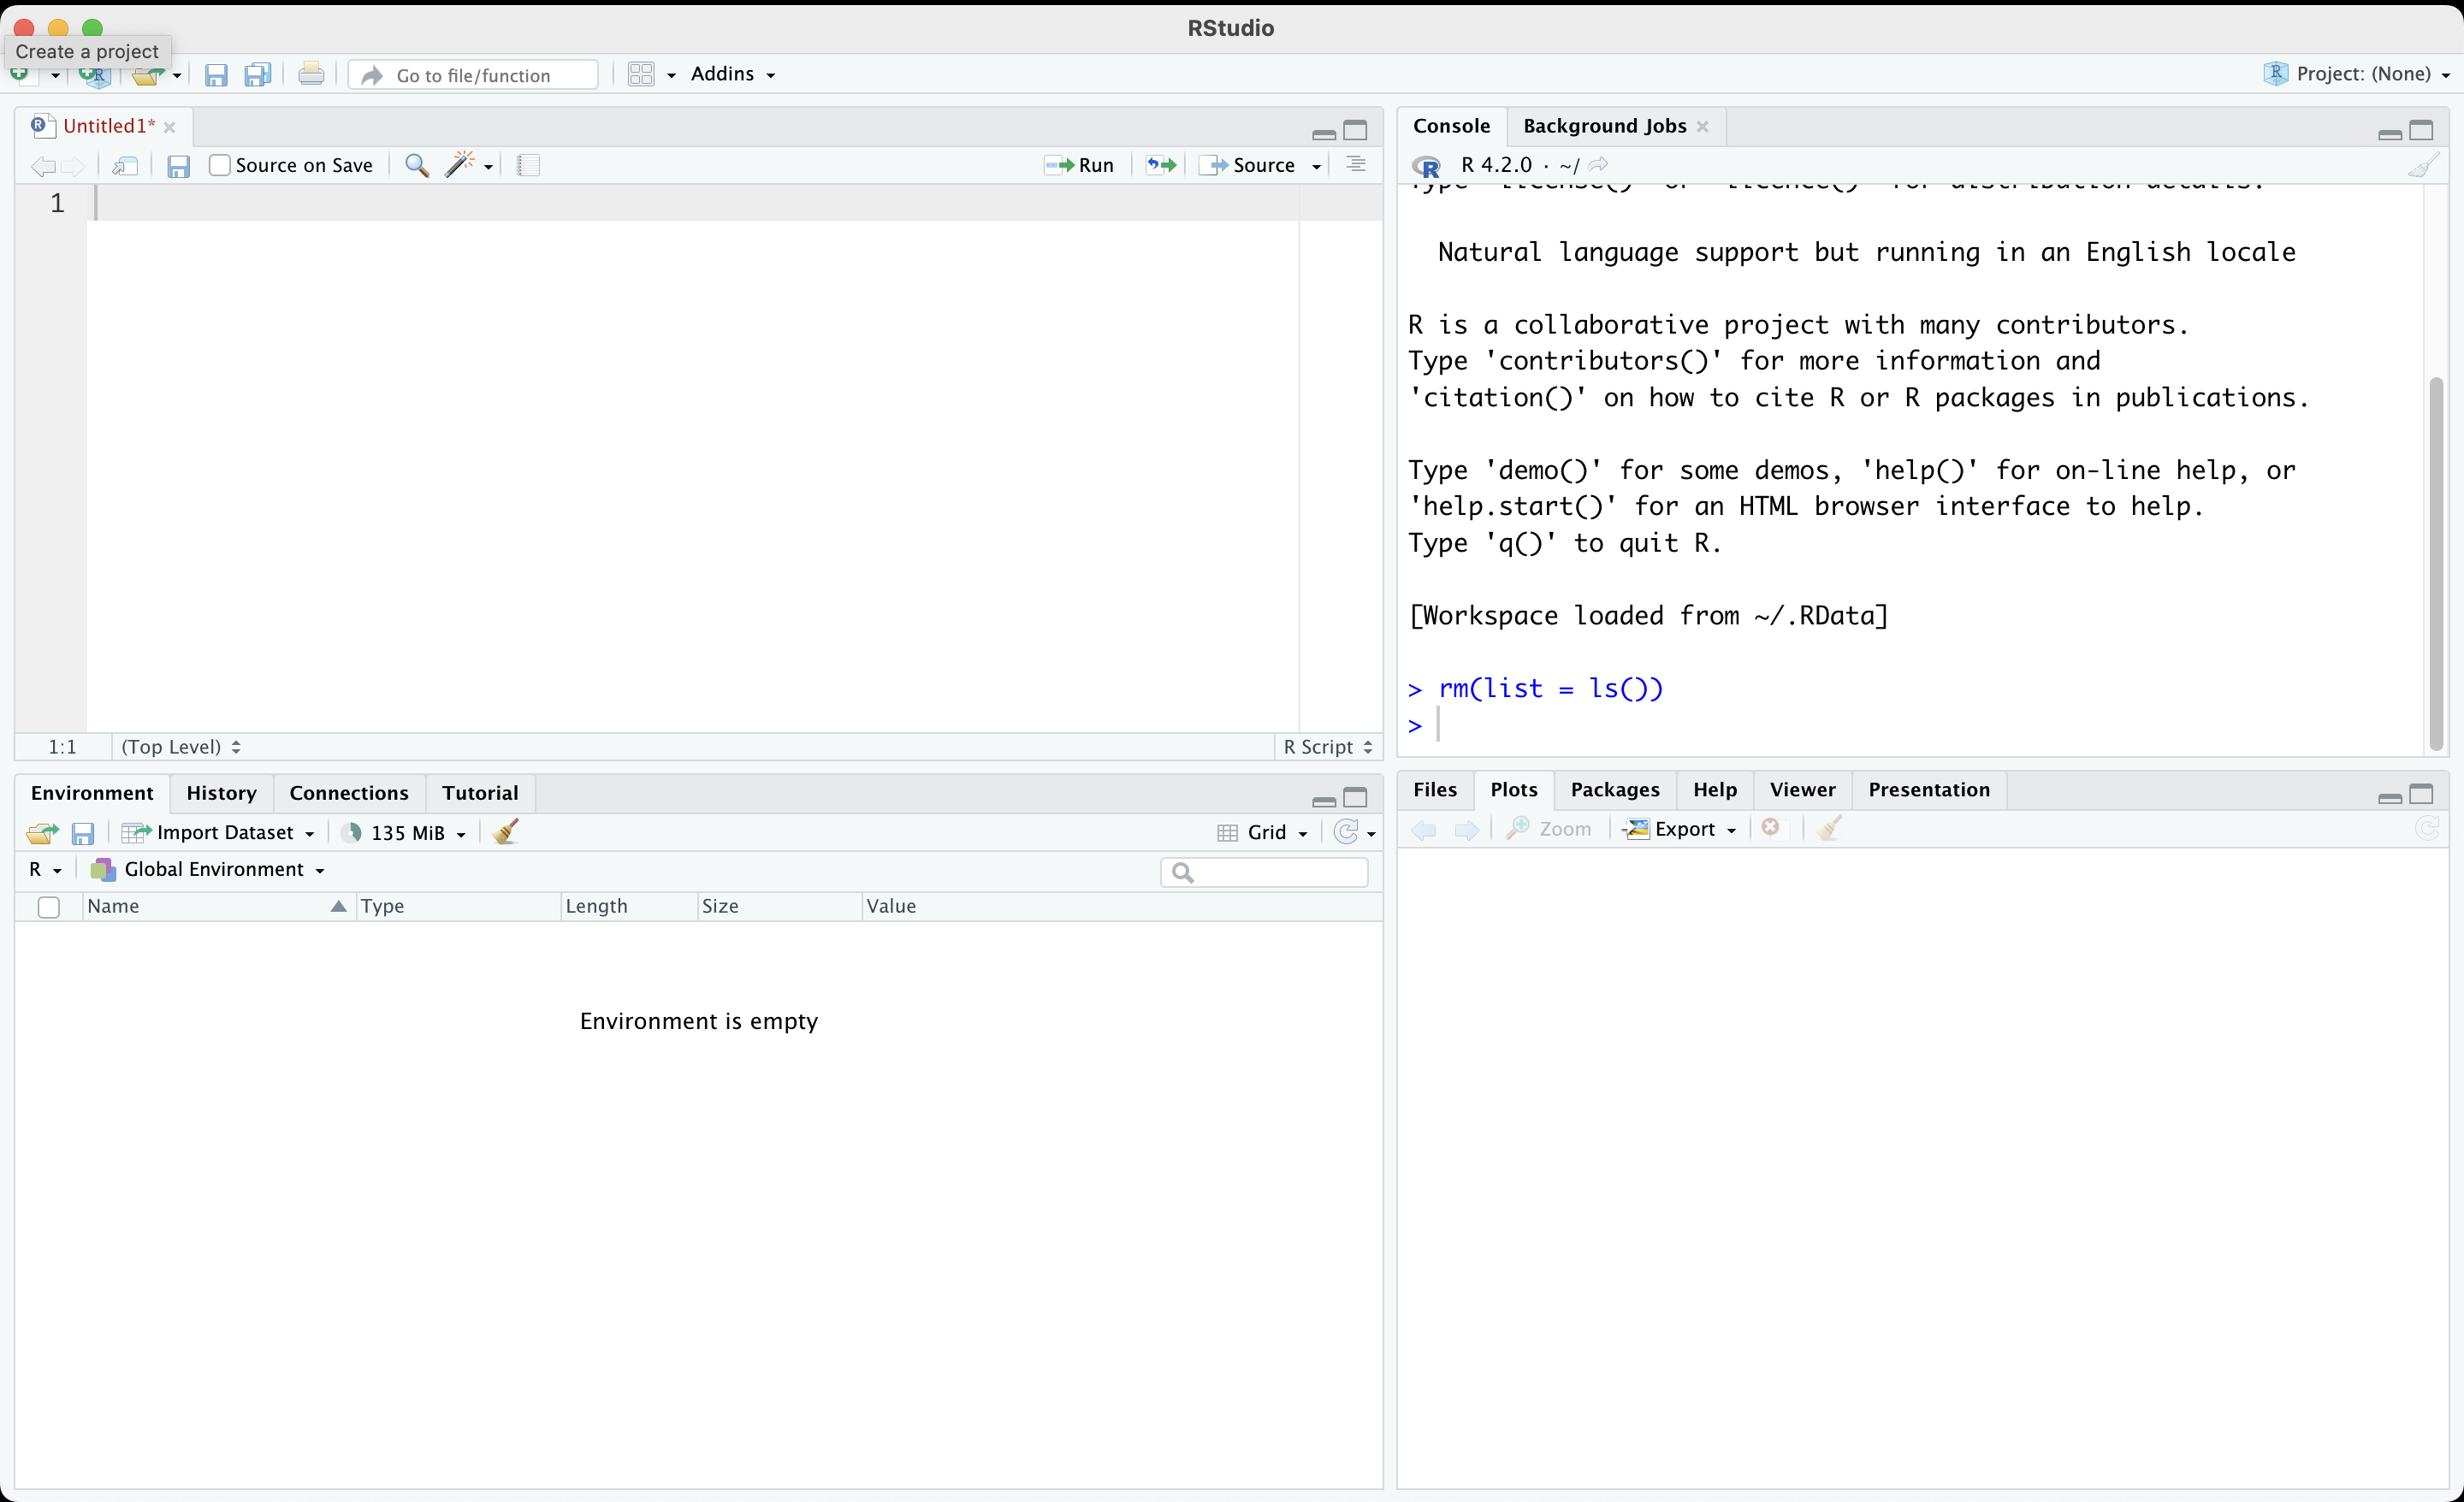
Task: Click refresh plot icon in Plots pane
Action: point(2426,828)
